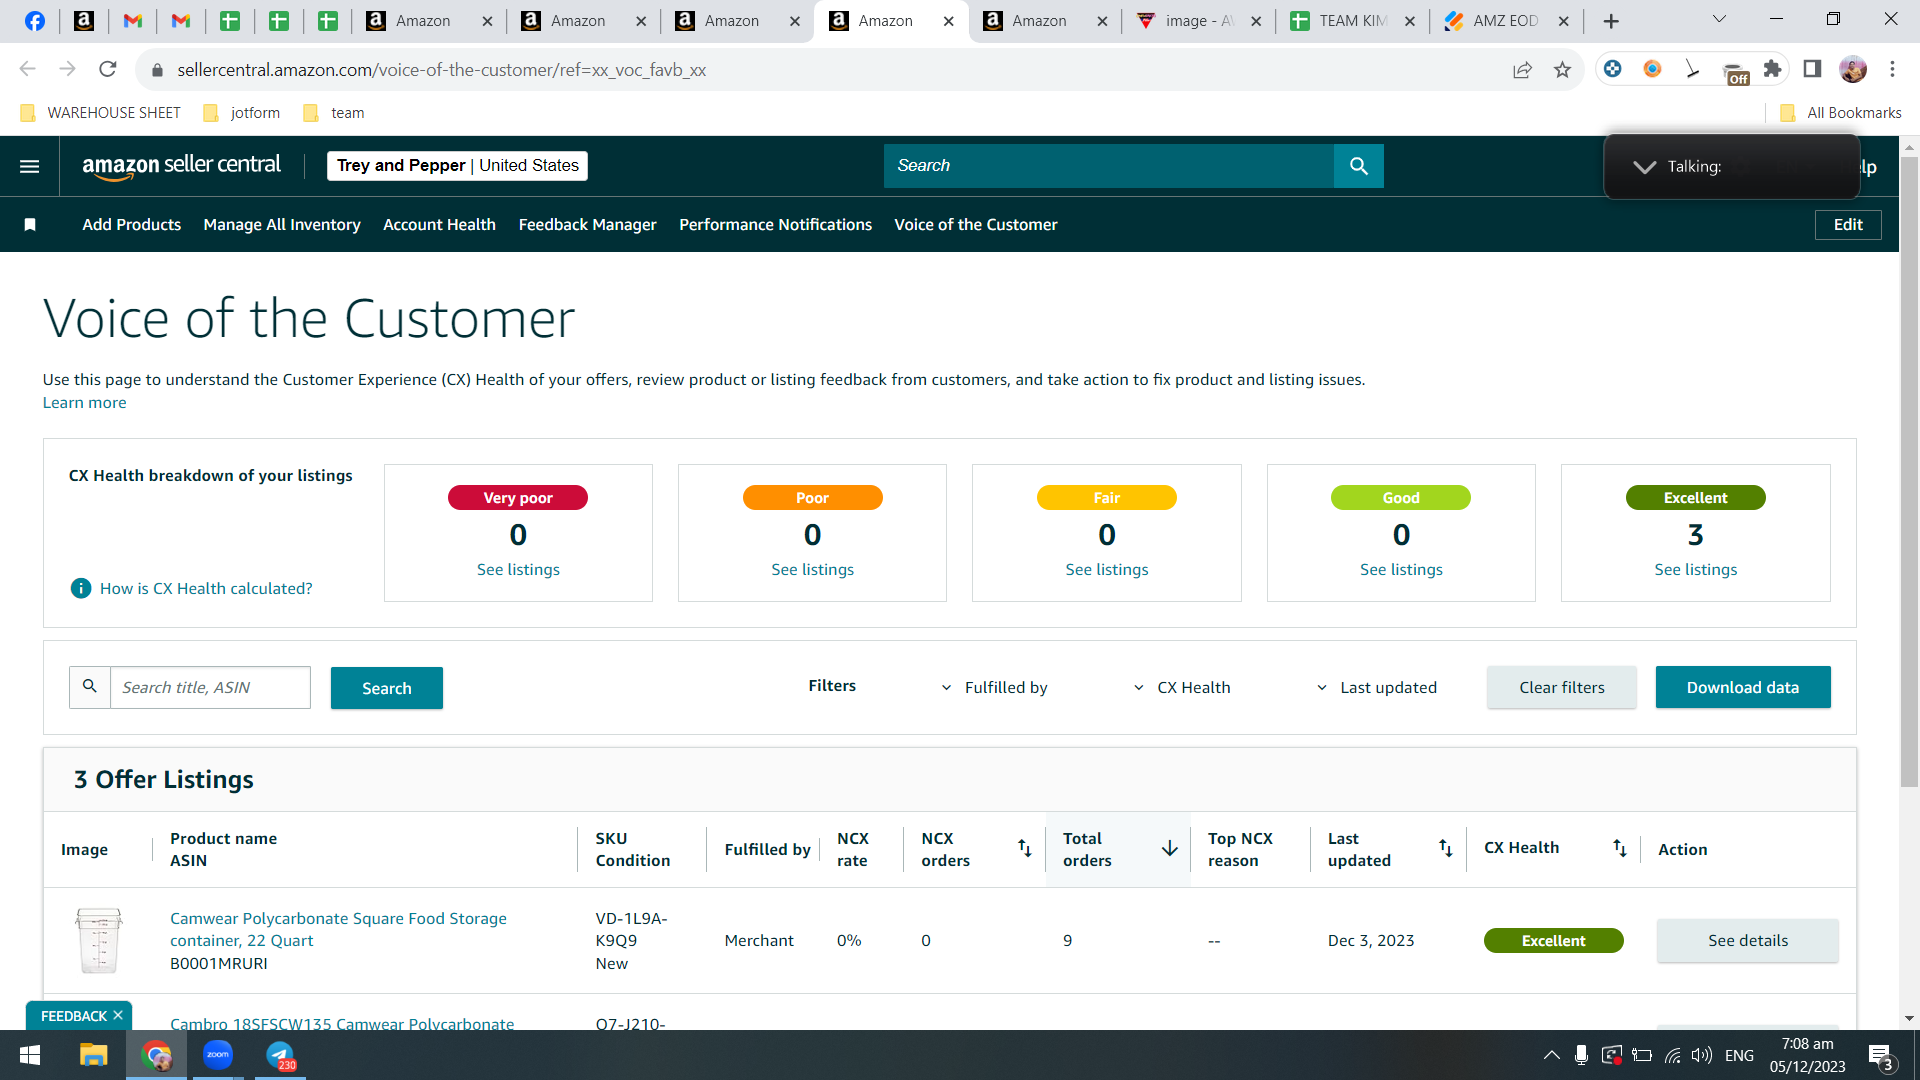Click the amazon seller central logo
This screenshot has width=1920, height=1080.
click(x=182, y=166)
